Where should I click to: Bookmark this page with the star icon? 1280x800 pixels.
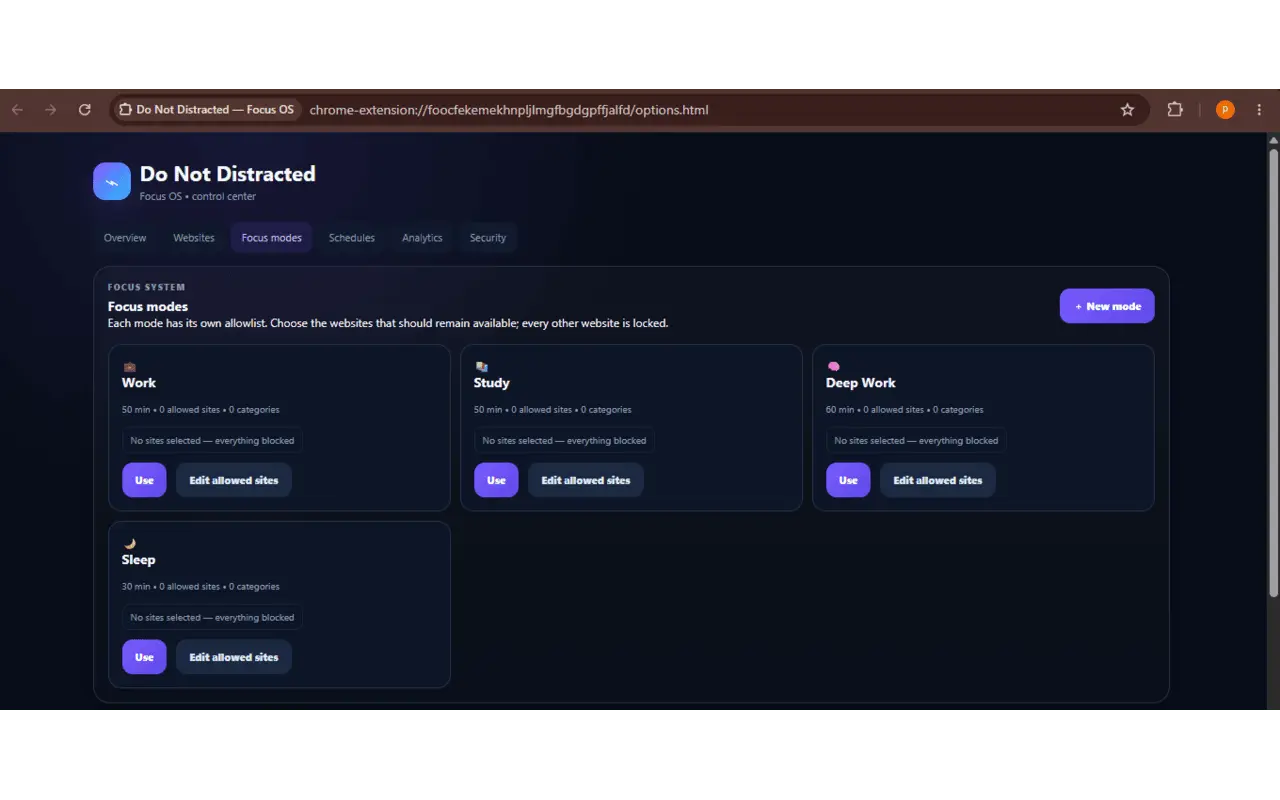point(1127,110)
